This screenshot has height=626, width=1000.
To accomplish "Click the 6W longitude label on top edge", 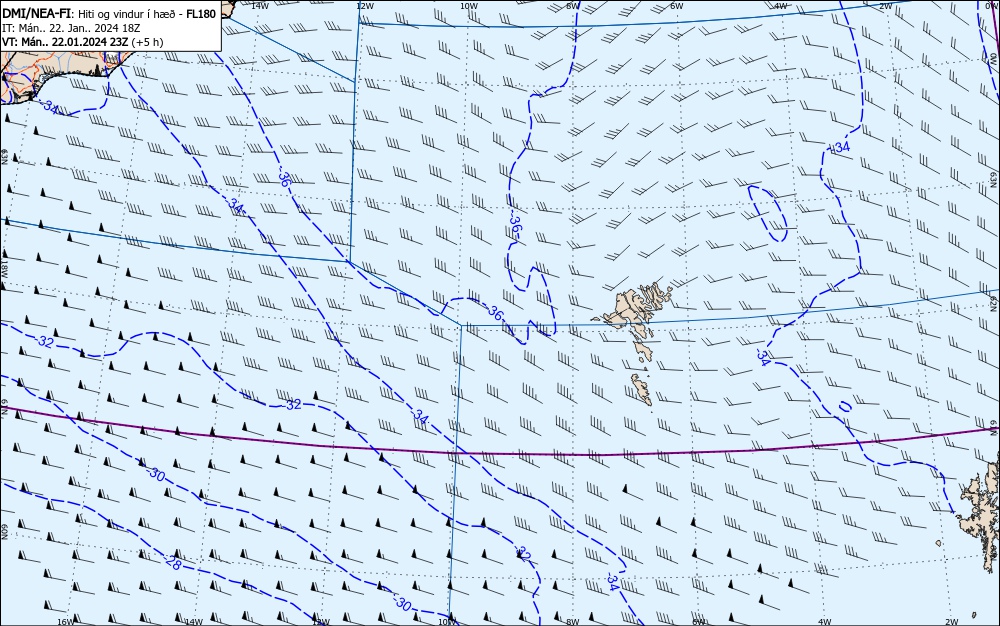I will tap(677, 6).
